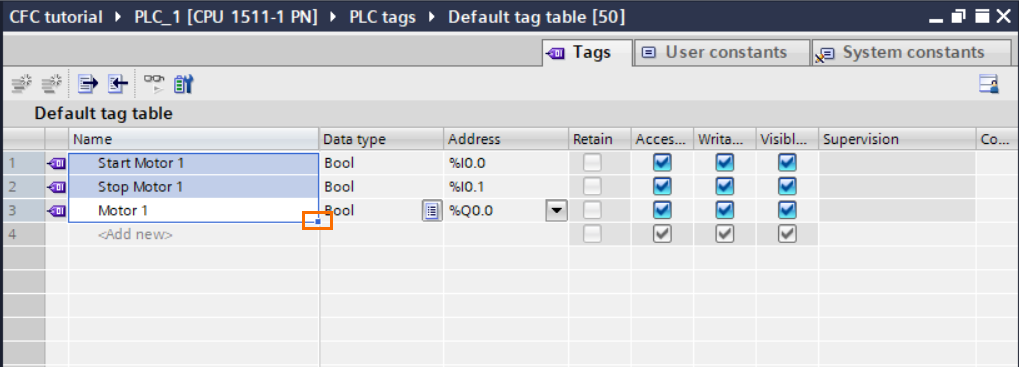The width and height of the screenshot is (1019, 367).
Task: Select the Stop Motor 1 name cell
Action: (194, 187)
